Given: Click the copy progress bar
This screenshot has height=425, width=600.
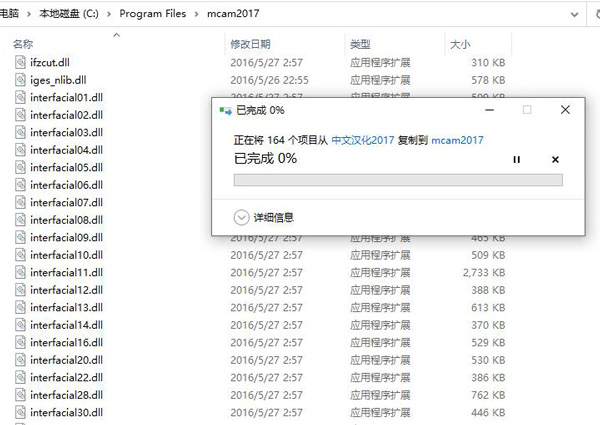Looking at the screenshot, I should coord(398,180).
